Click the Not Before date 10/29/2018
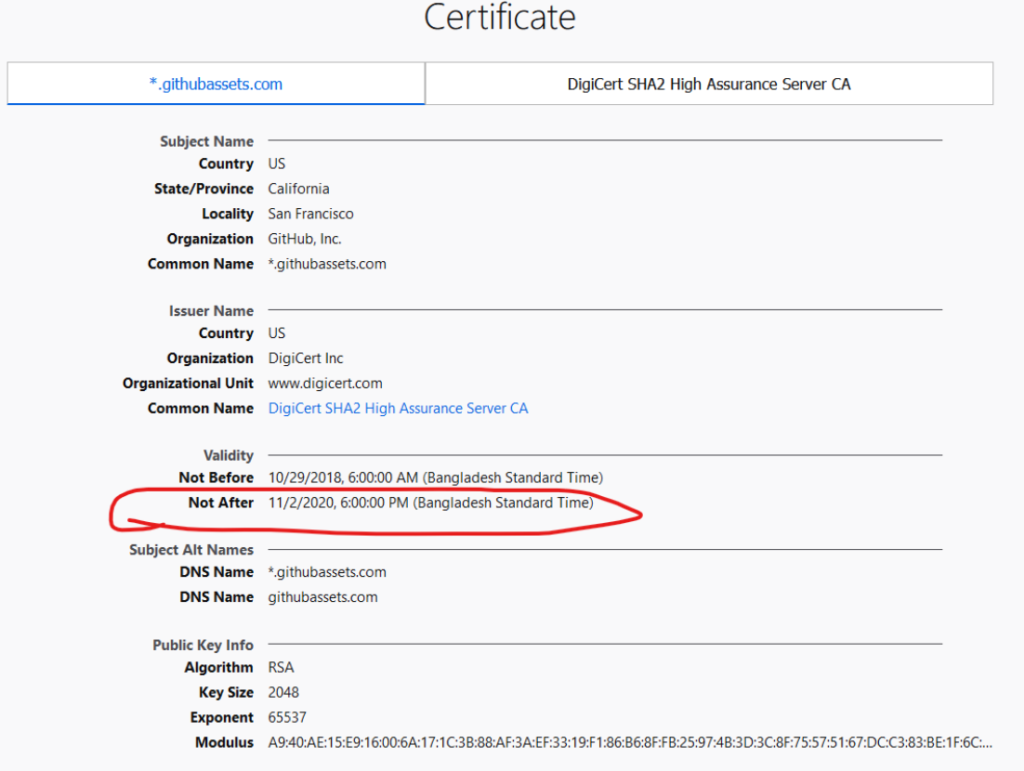1024x771 pixels. [x=436, y=478]
